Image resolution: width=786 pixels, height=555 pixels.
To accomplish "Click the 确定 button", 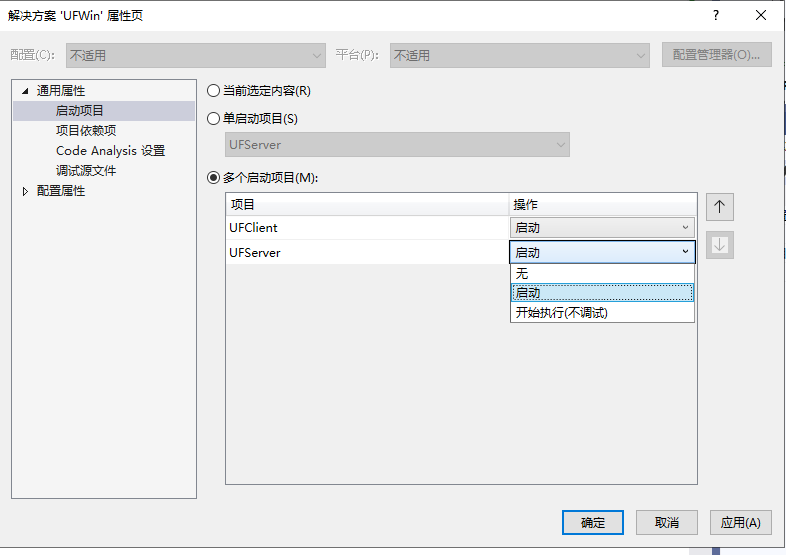I will (x=593, y=523).
